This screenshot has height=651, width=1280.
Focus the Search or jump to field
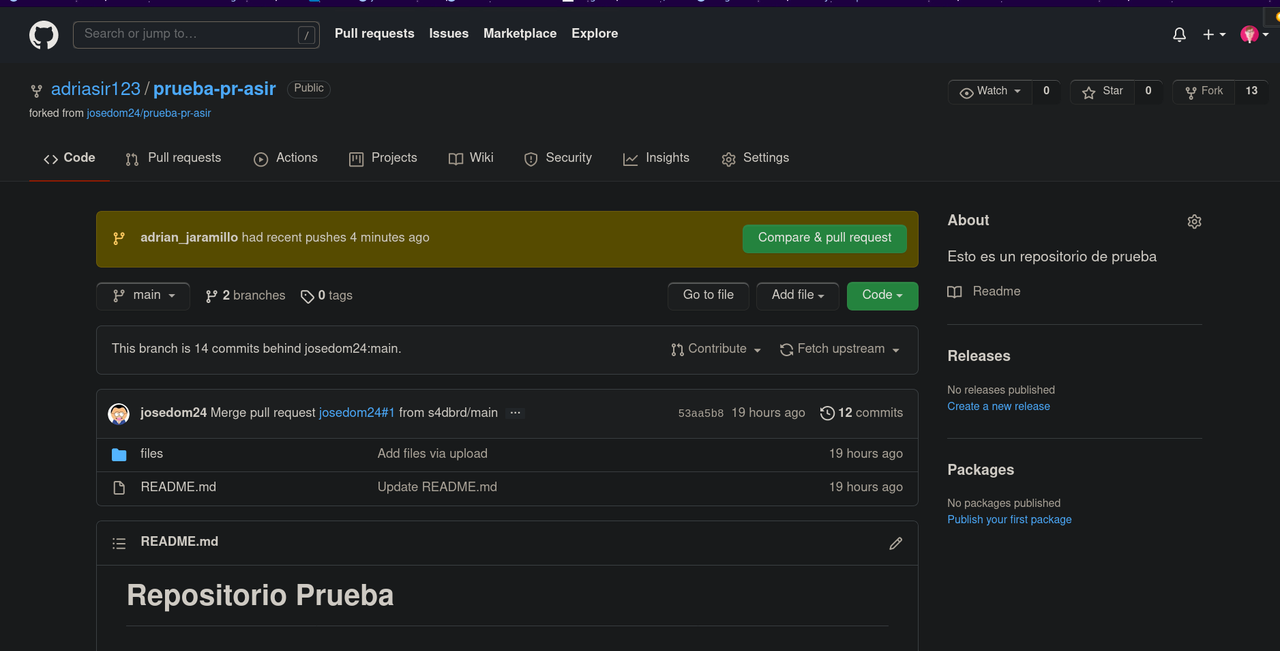click(x=196, y=35)
